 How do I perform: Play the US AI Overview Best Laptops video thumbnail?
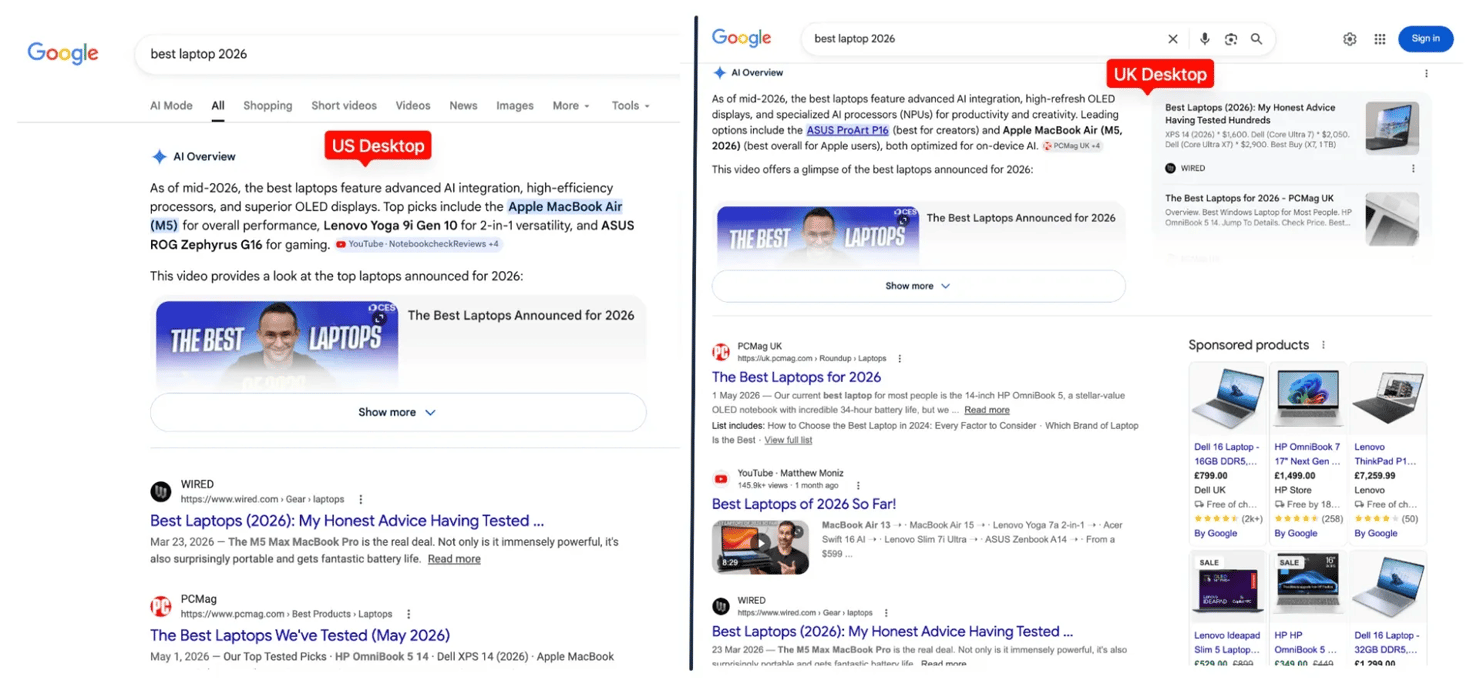[277, 345]
